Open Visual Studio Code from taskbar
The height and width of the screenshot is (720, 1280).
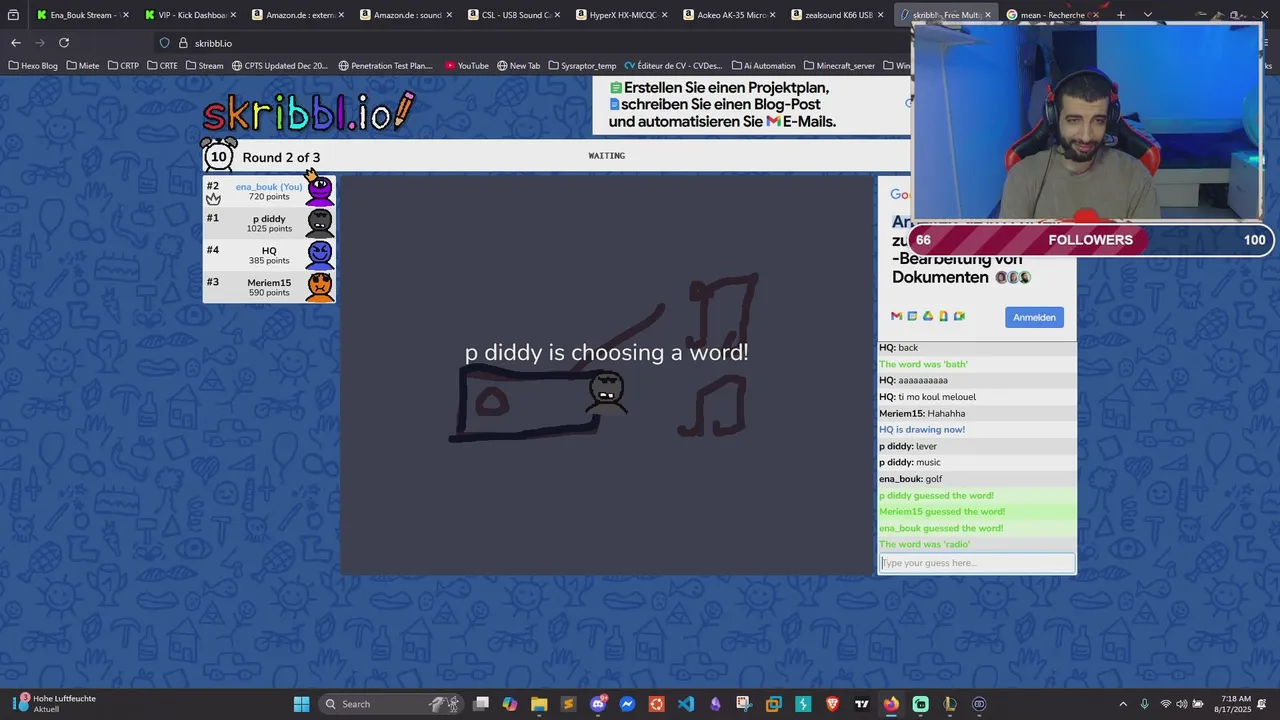point(686,704)
